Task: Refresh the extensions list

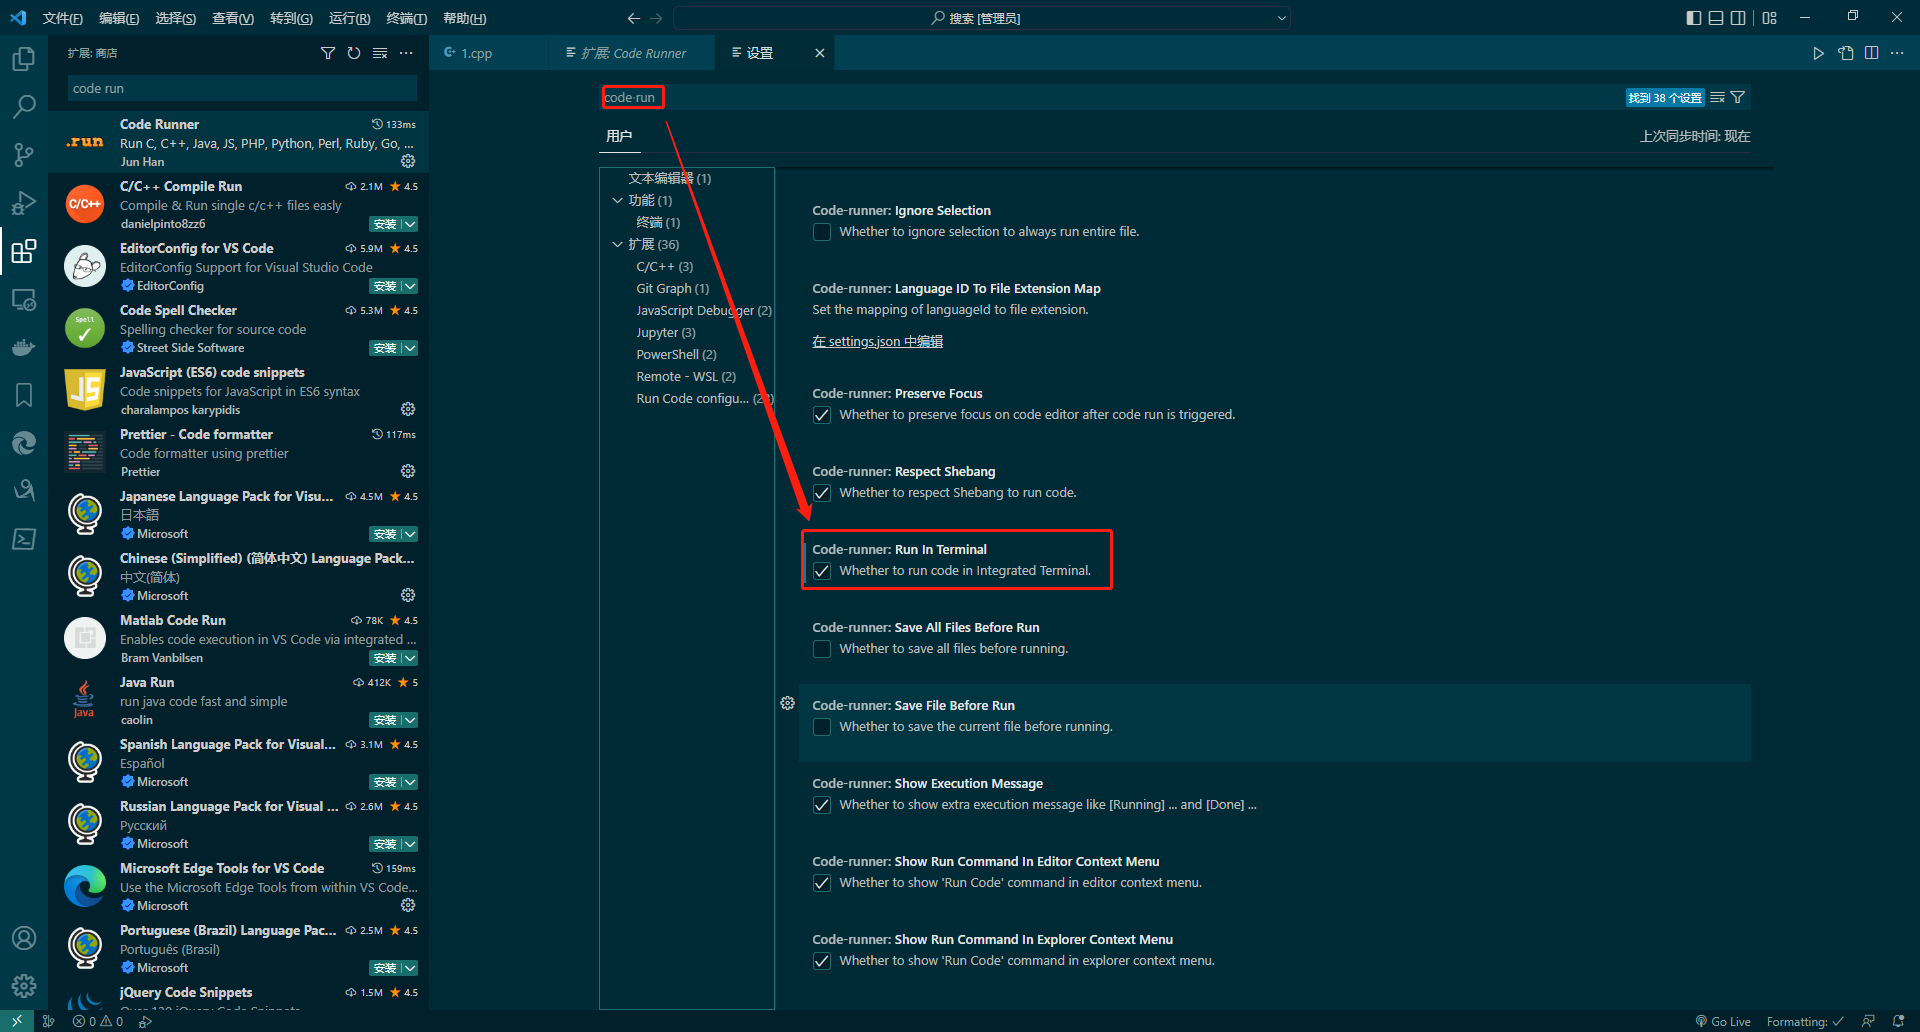Action: 354,53
